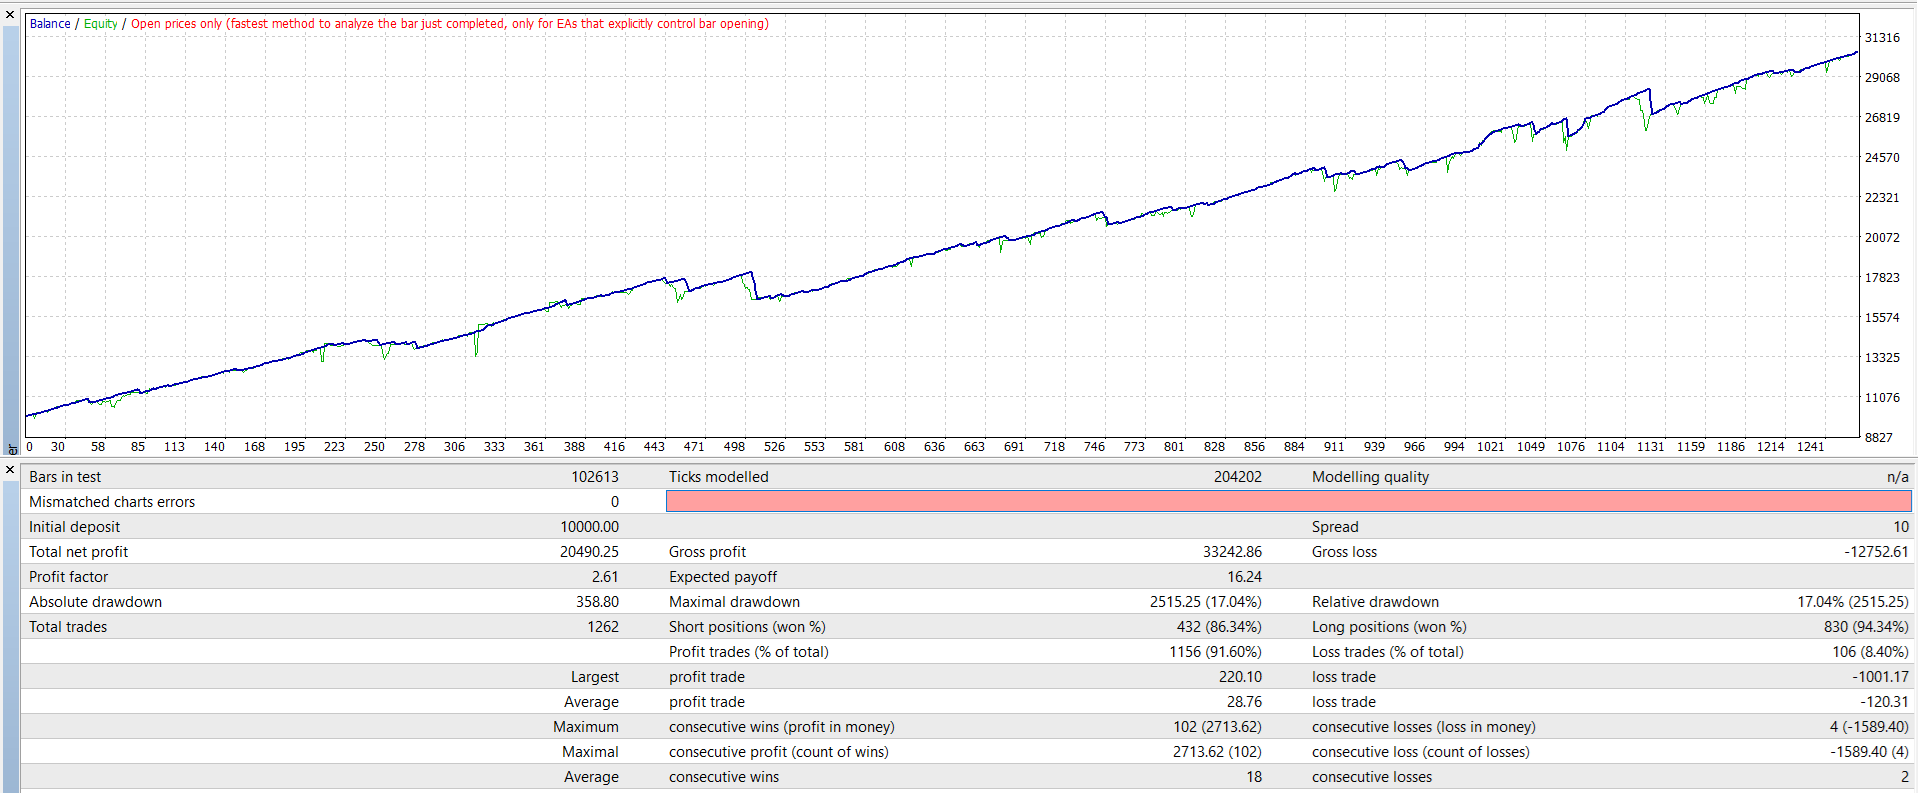The height and width of the screenshot is (802, 1918).
Task: Close the report panel with lower X
Action: (10, 470)
